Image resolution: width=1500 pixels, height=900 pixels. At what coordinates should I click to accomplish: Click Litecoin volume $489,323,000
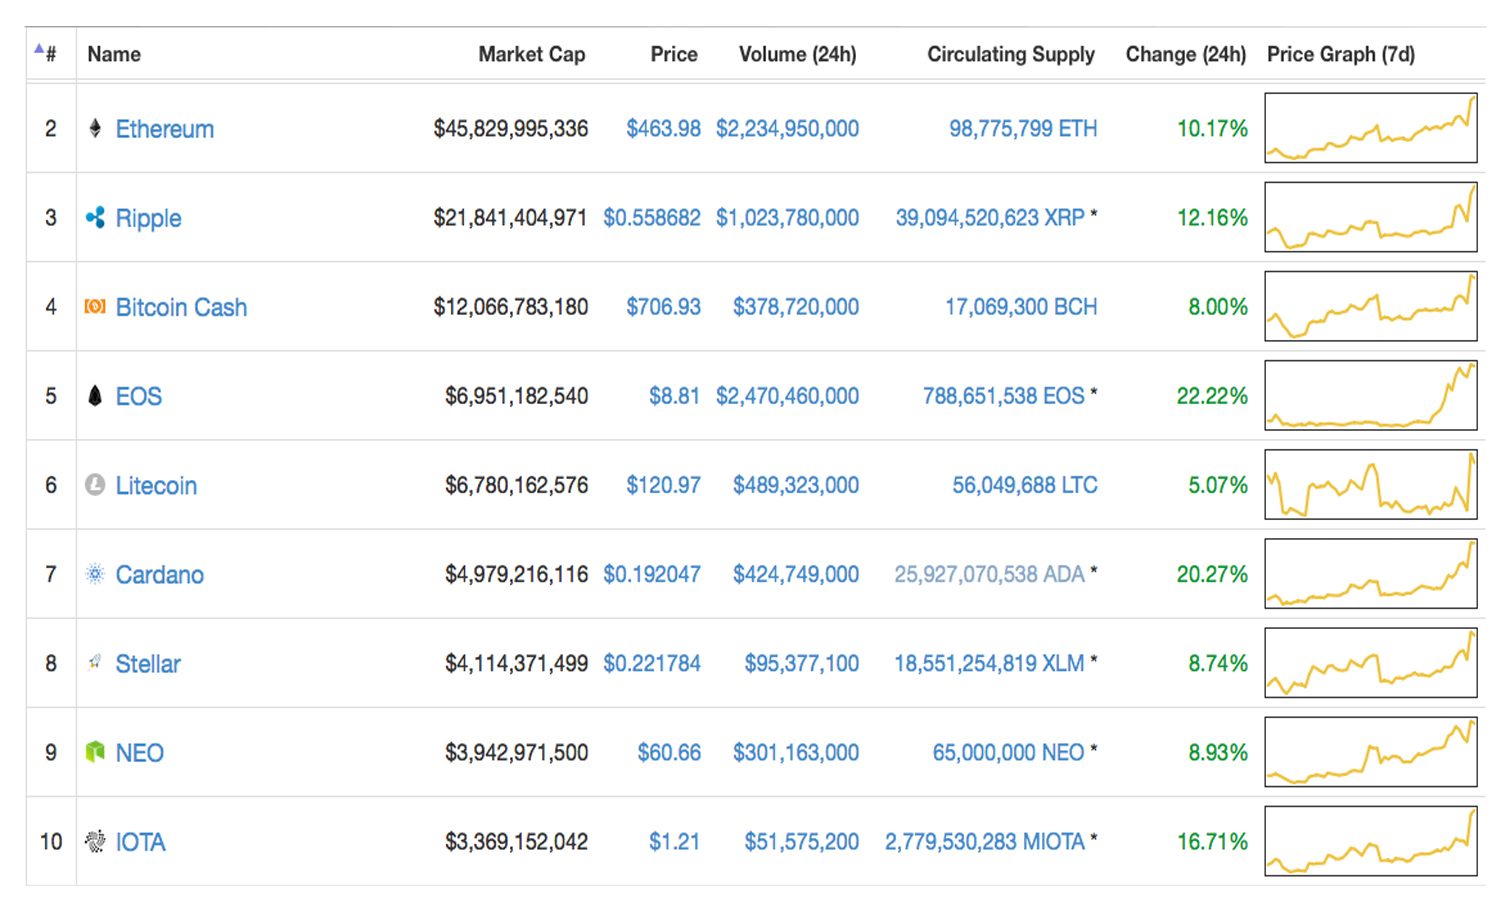pos(796,484)
